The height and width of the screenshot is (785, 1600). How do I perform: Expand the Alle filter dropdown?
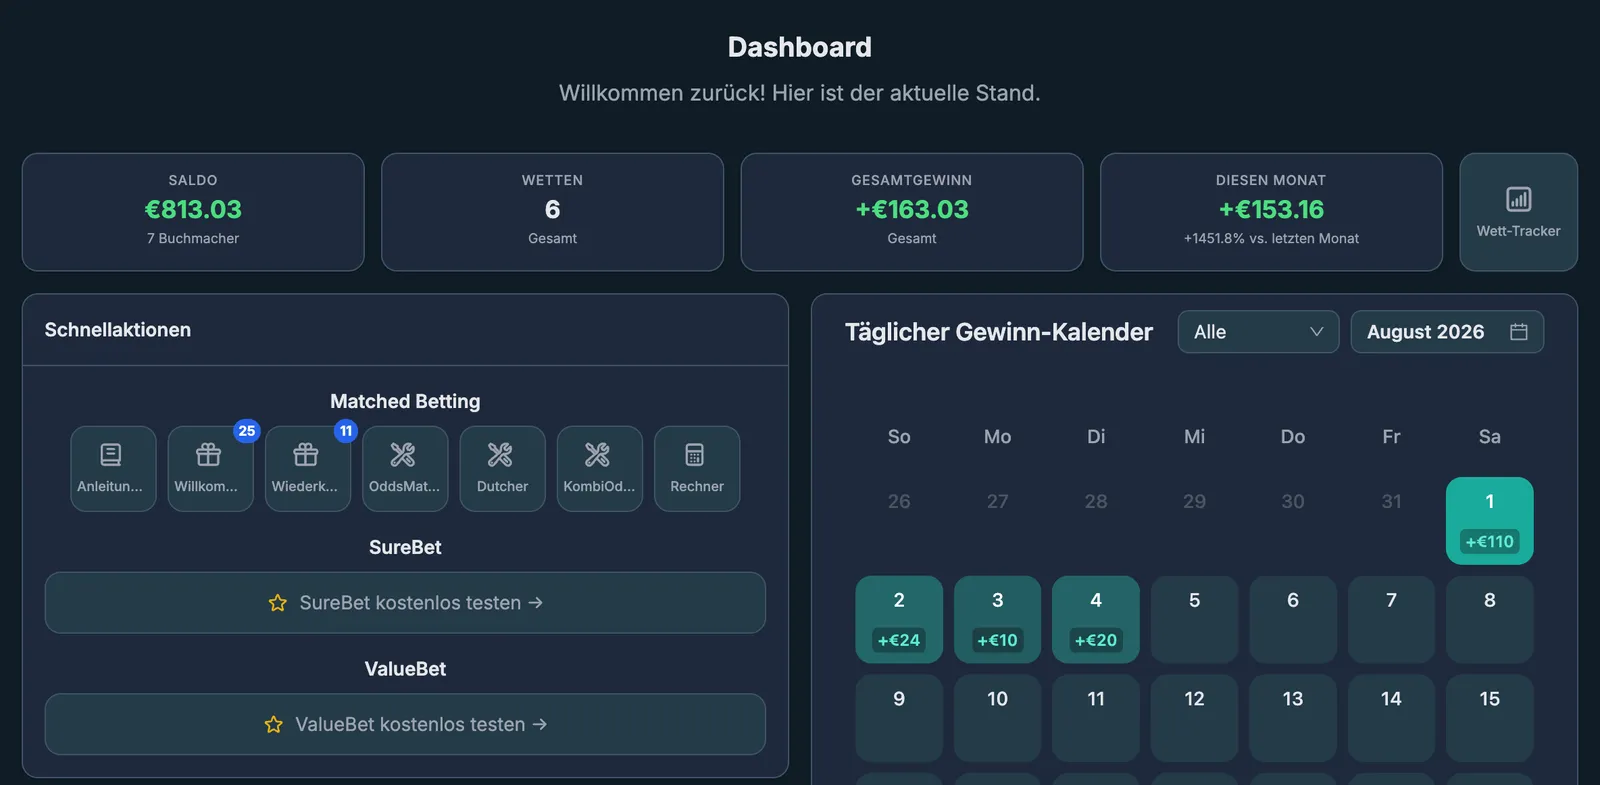tap(1258, 332)
